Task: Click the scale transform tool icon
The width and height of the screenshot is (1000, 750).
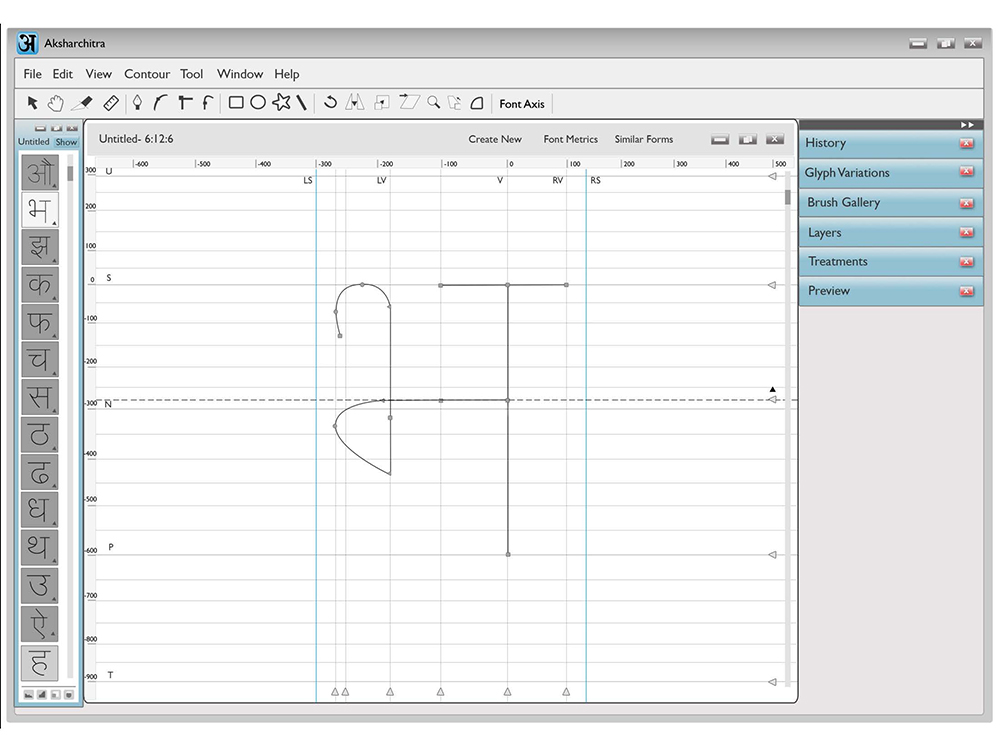Action: click(382, 103)
